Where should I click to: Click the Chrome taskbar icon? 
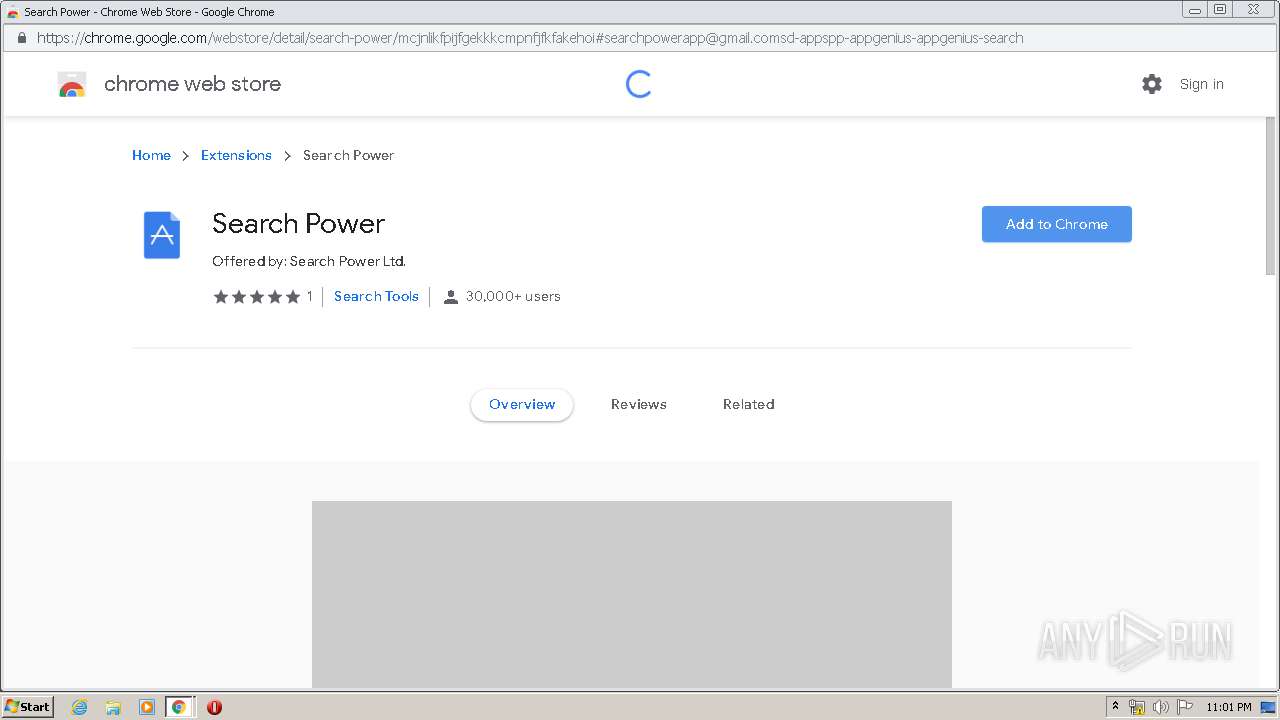[179, 707]
